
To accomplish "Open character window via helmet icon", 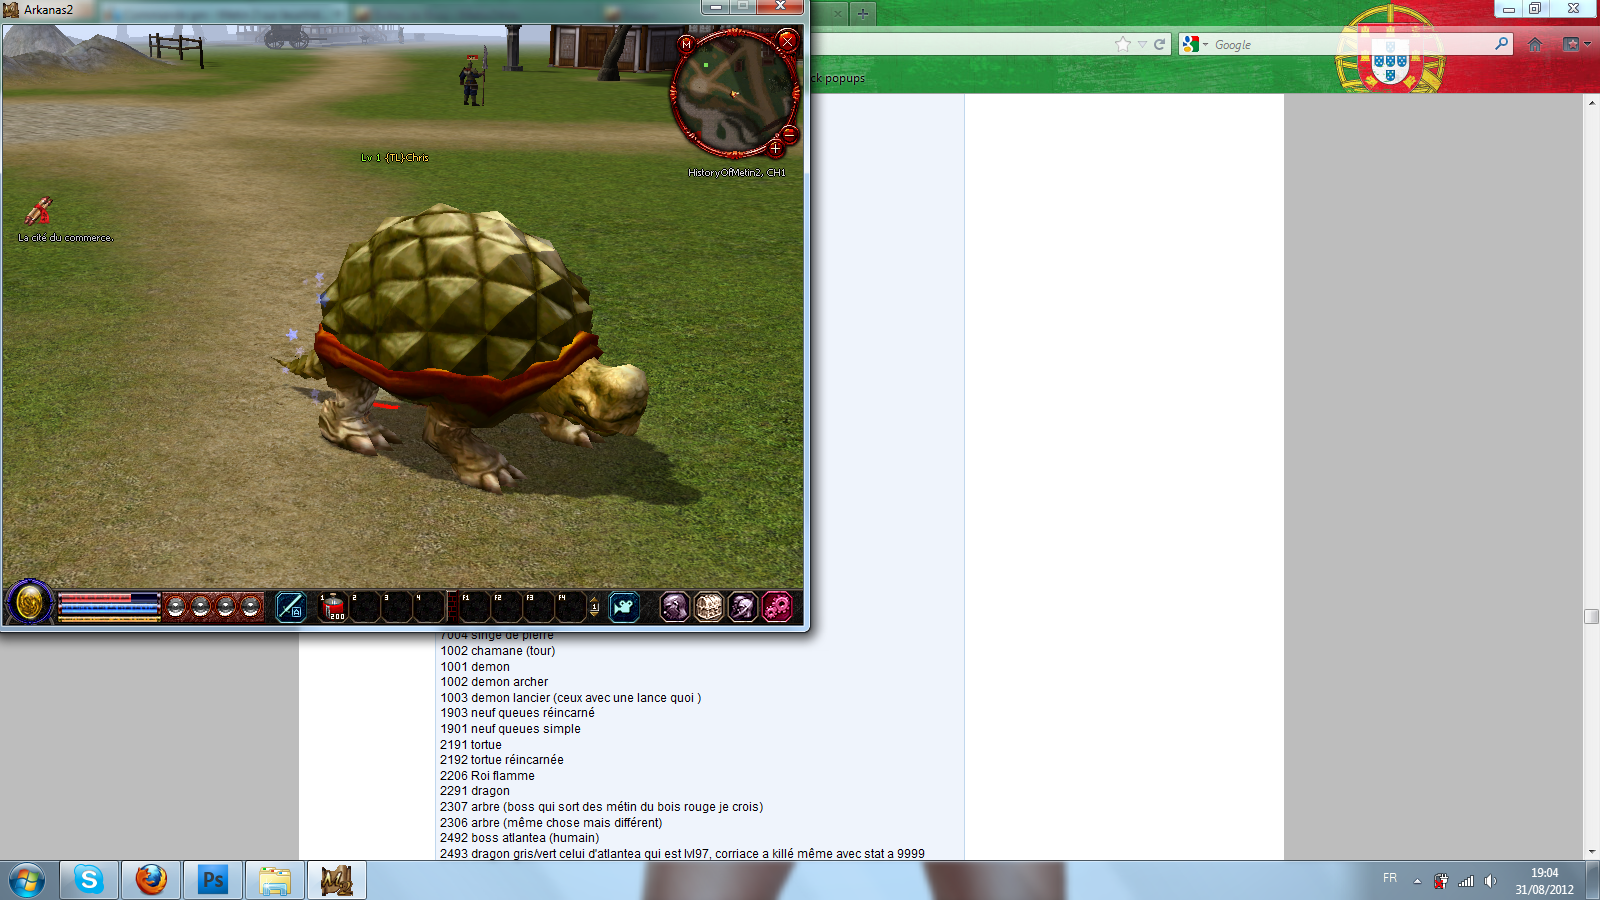I will click(x=675, y=606).
